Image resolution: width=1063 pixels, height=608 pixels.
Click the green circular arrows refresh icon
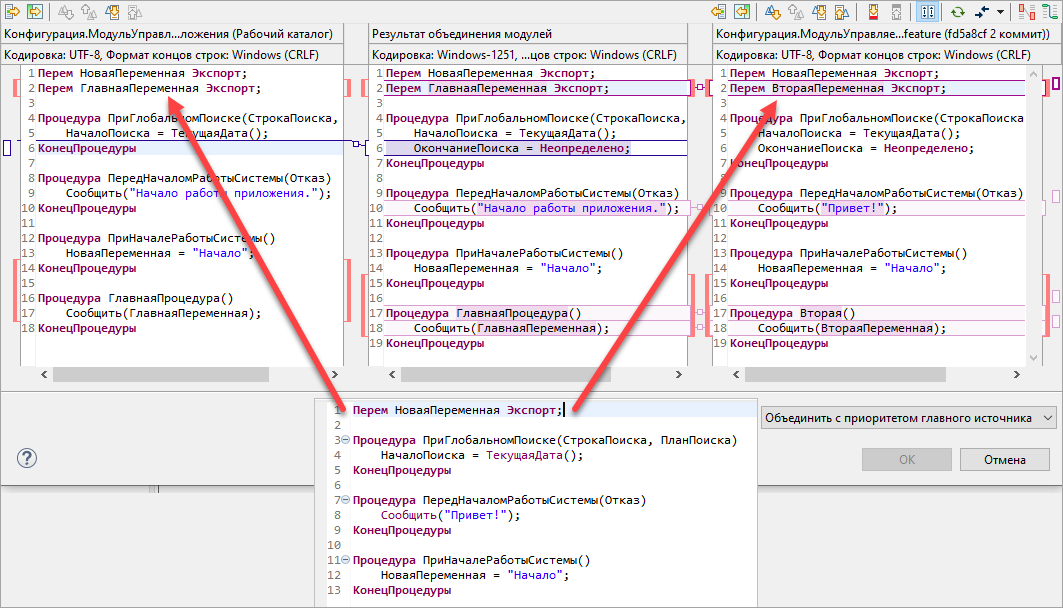957,12
